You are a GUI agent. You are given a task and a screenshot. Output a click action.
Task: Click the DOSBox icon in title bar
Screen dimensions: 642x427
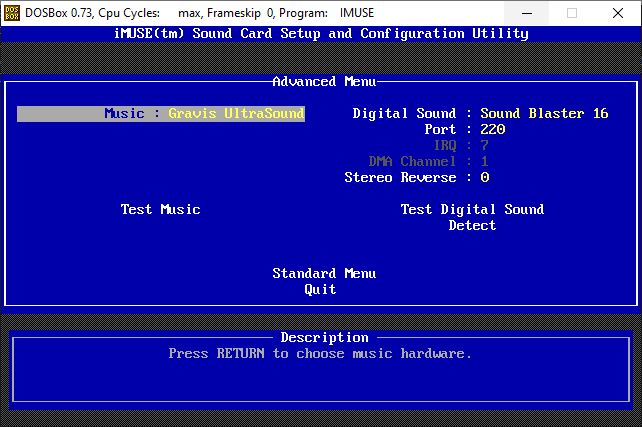11,13
